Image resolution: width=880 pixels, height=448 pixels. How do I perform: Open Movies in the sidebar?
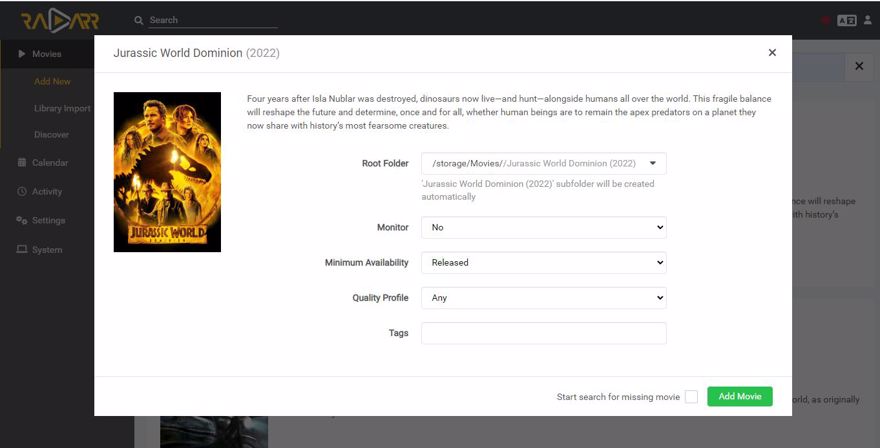click(x=47, y=54)
